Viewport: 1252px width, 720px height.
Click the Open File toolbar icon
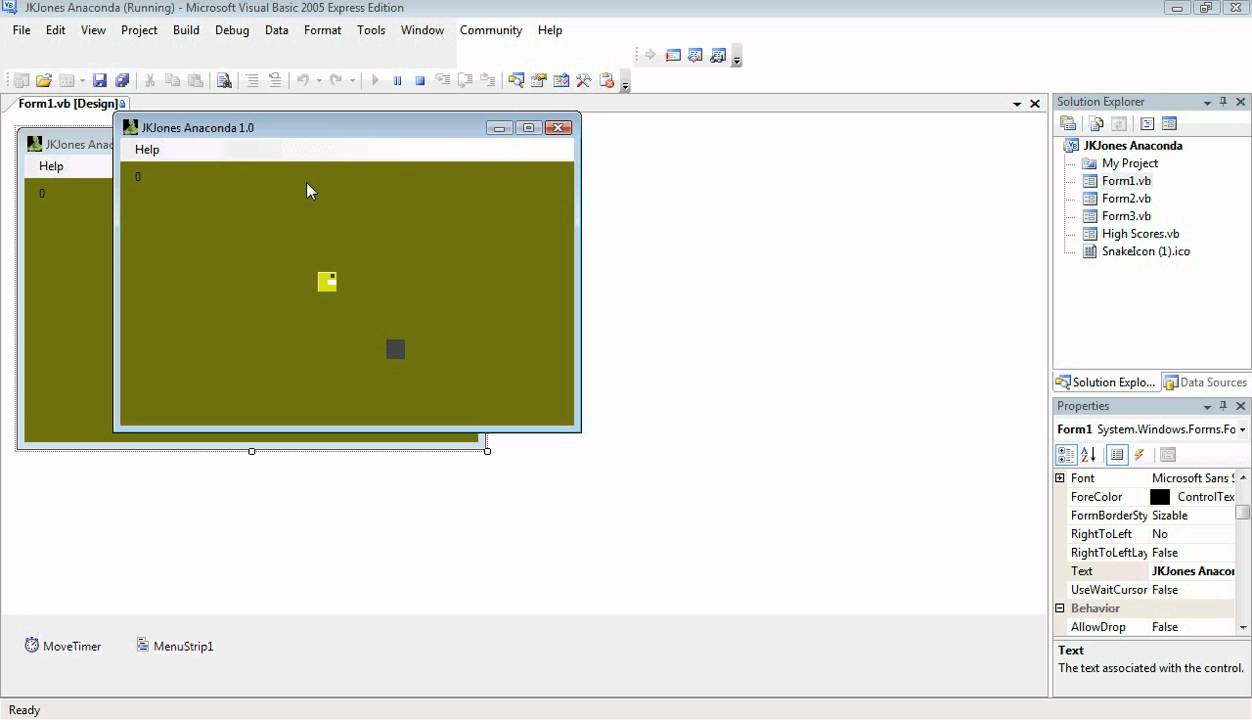43,81
